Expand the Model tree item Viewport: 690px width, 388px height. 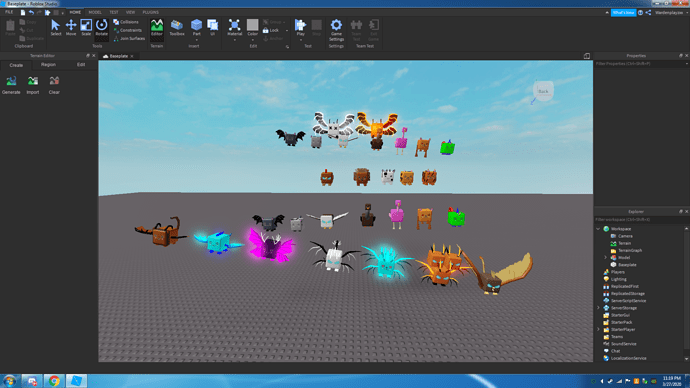606,258
